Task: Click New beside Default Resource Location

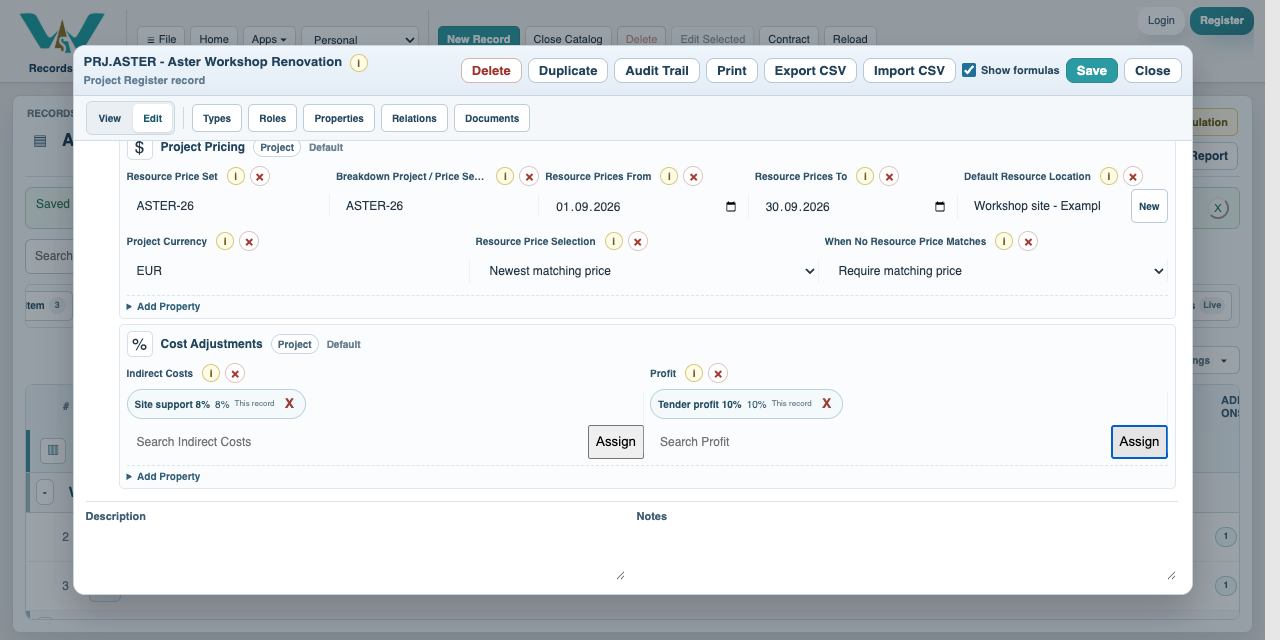Action: [1149, 207]
